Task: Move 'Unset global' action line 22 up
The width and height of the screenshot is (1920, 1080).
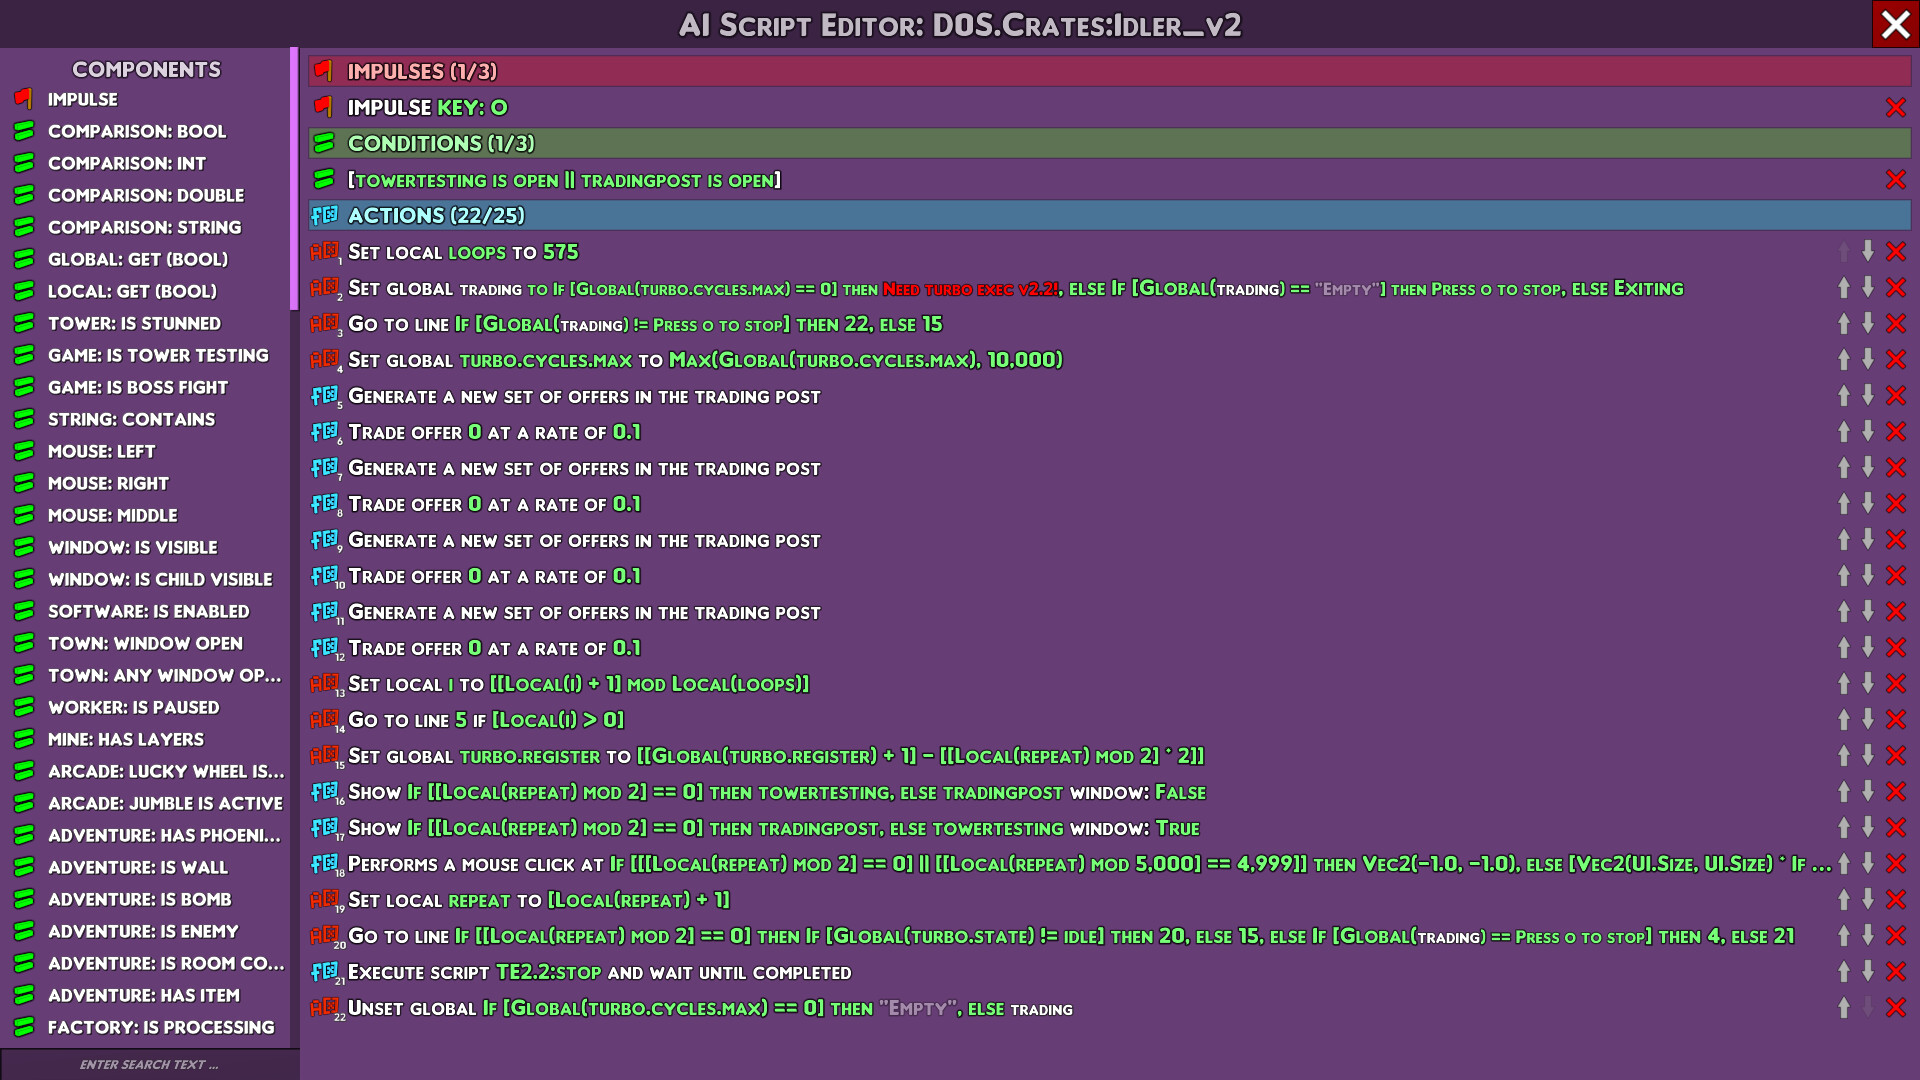Action: 1843,1008
